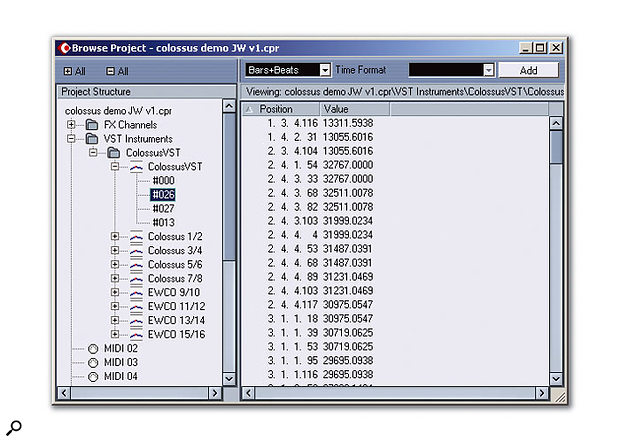The height and width of the screenshot is (442, 620).
Task: Click the Colossus 7/8 automation icon
Action: (x=136, y=278)
